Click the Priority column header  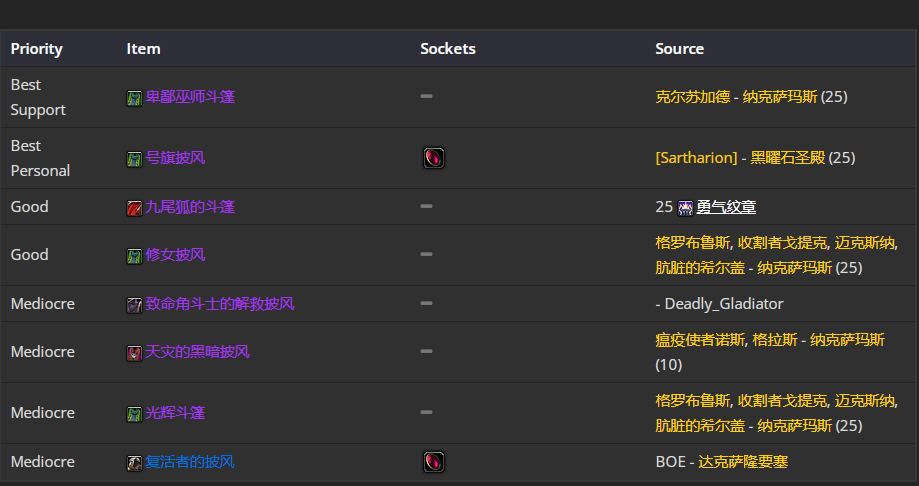coord(36,49)
